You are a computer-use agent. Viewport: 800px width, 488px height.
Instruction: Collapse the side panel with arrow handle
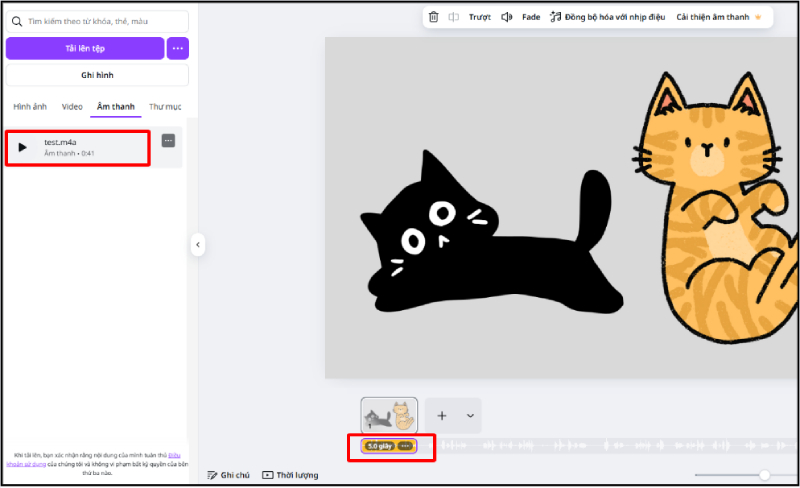(198, 244)
